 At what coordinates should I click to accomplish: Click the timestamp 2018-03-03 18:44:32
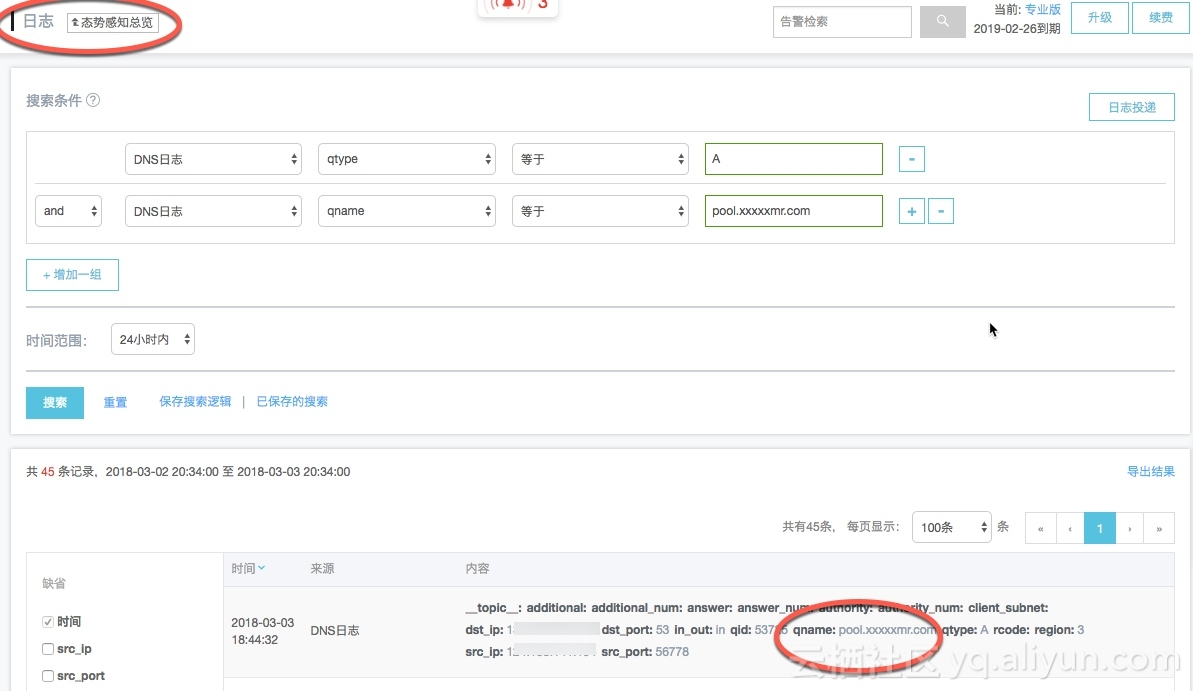262,631
